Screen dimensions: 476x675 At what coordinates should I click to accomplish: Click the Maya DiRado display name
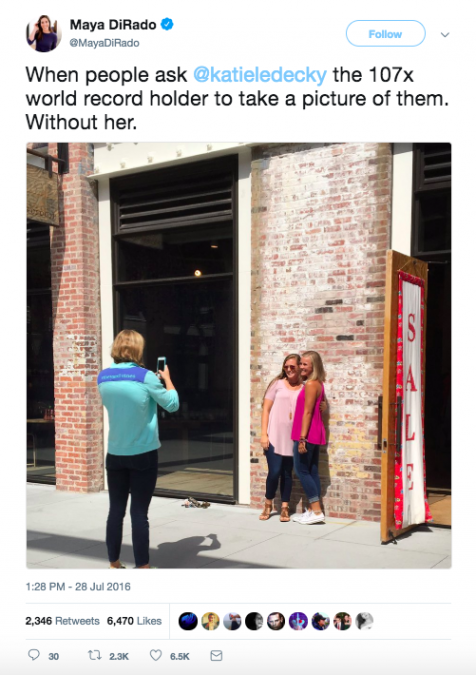click(x=113, y=25)
